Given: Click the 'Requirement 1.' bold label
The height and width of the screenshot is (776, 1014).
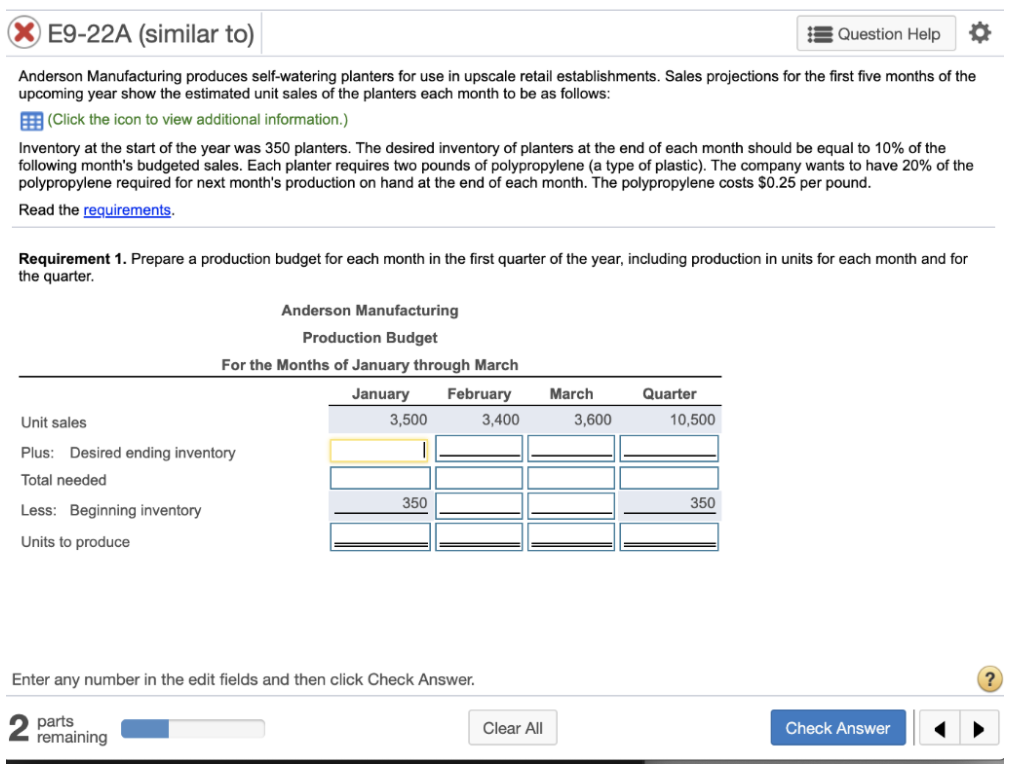Looking at the screenshot, I should tap(72, 259).
